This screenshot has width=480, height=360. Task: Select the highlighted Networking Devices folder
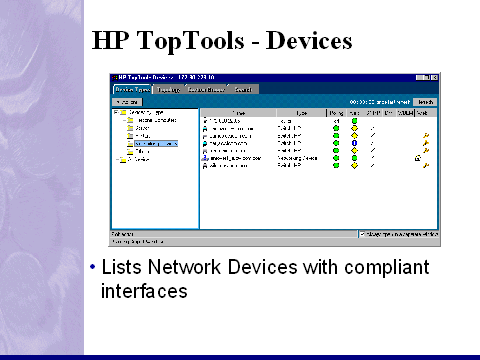(x=156, y=144)
